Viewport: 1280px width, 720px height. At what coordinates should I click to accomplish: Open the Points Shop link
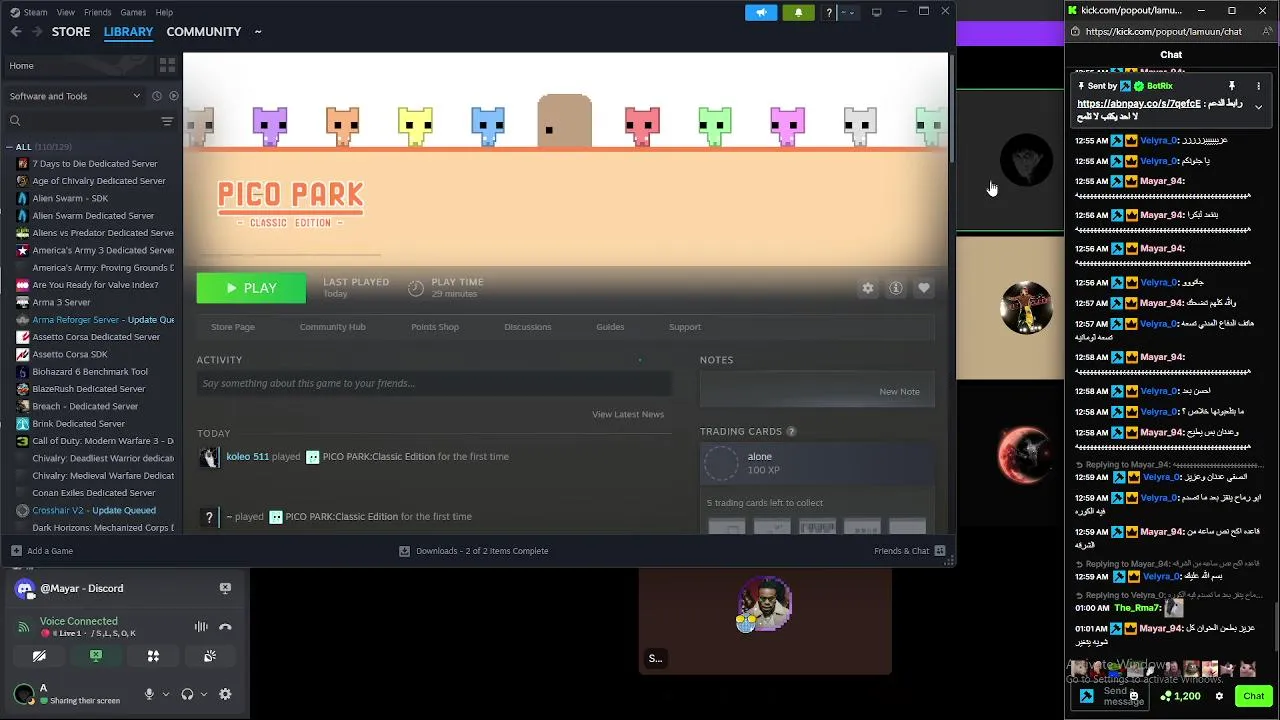tap(435, 327)
